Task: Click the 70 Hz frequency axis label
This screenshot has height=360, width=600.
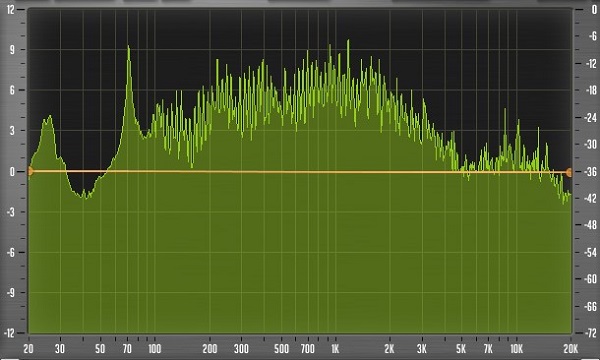Action: tap(127, 349)
